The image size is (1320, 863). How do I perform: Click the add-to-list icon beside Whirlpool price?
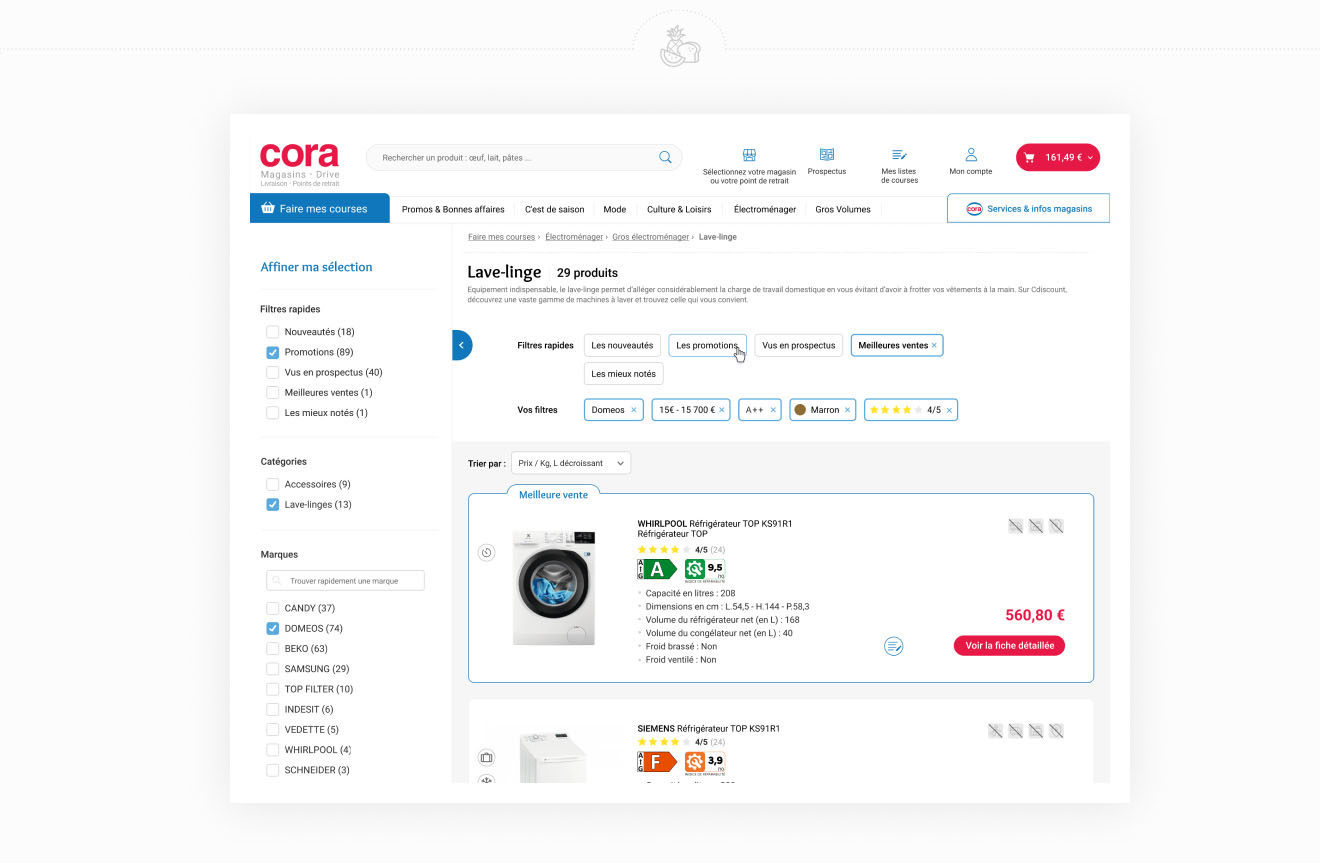pos(894,646)
